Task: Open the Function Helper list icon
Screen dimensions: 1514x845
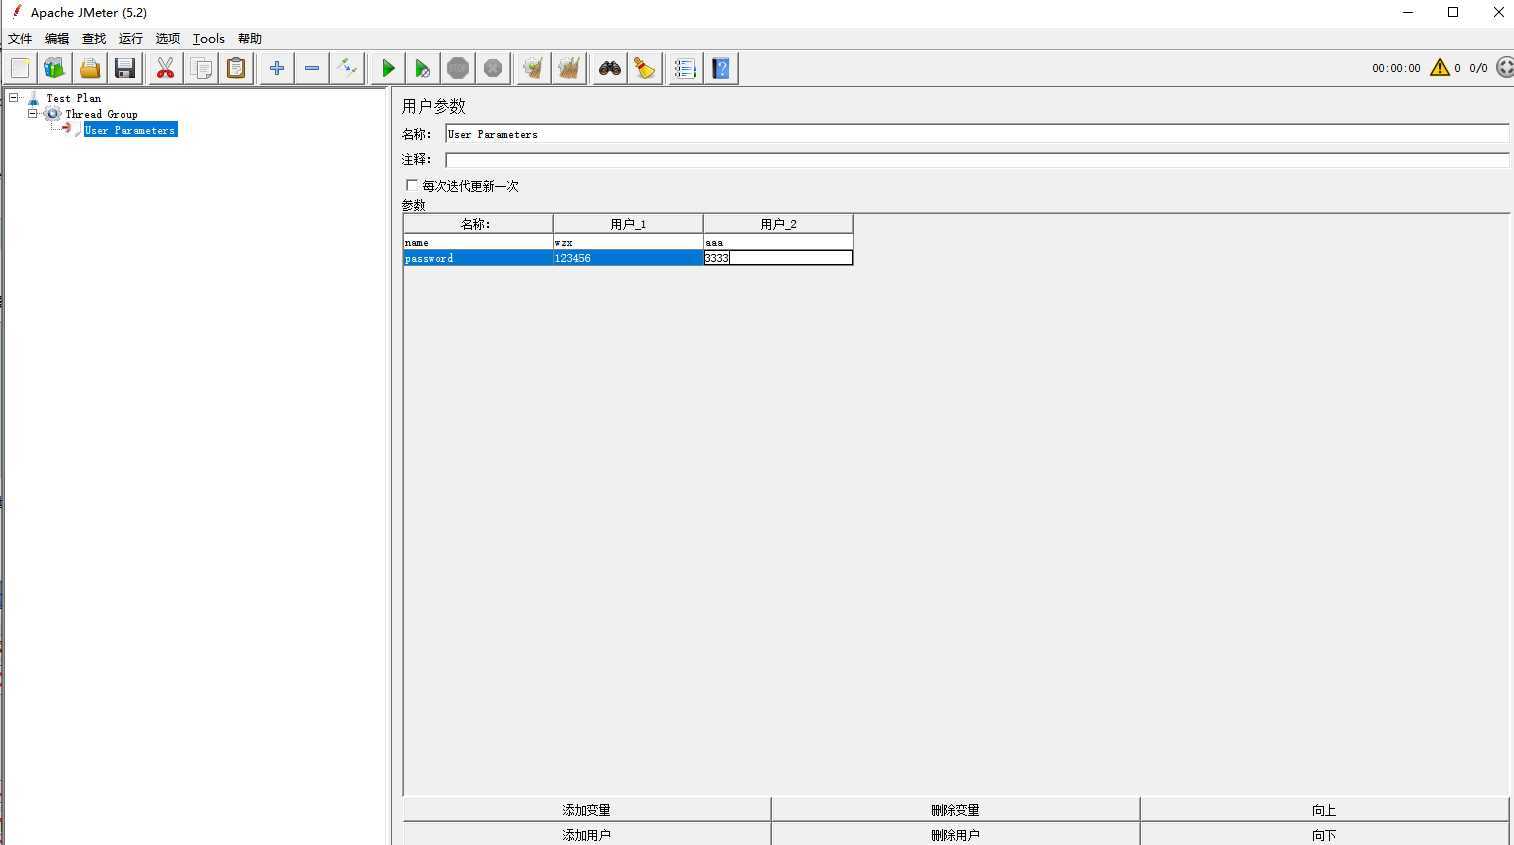Action: pos(685,68)
